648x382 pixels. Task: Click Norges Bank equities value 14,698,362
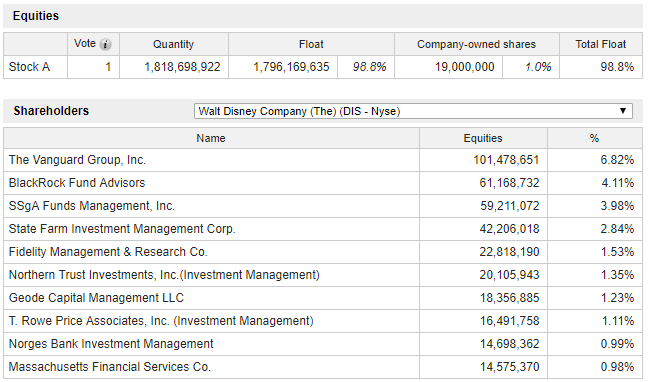tap(510, 344)
